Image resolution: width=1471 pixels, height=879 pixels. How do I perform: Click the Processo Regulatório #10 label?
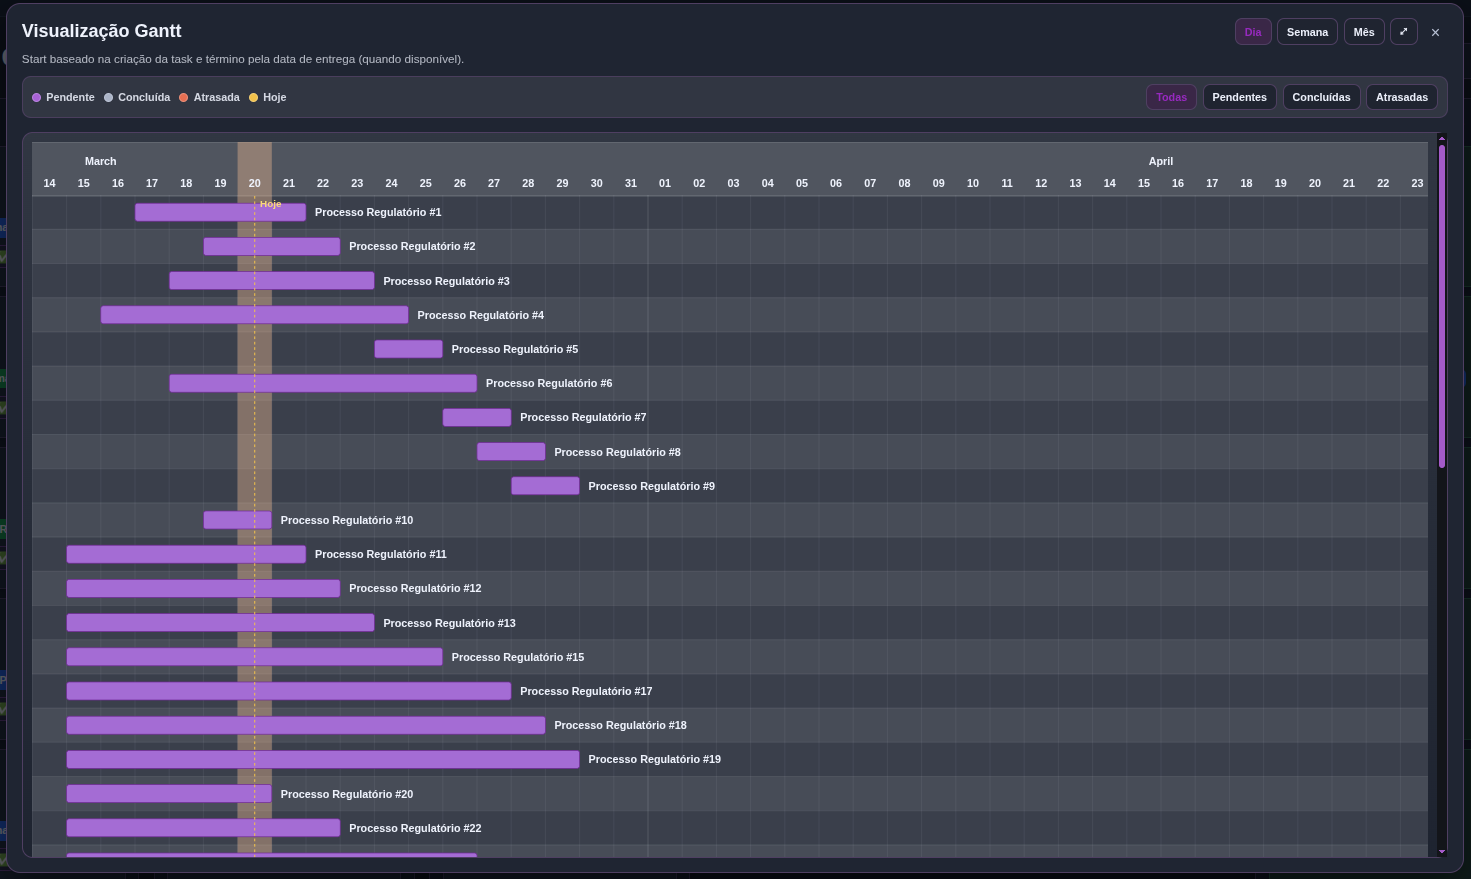click(x=347, y=520)
